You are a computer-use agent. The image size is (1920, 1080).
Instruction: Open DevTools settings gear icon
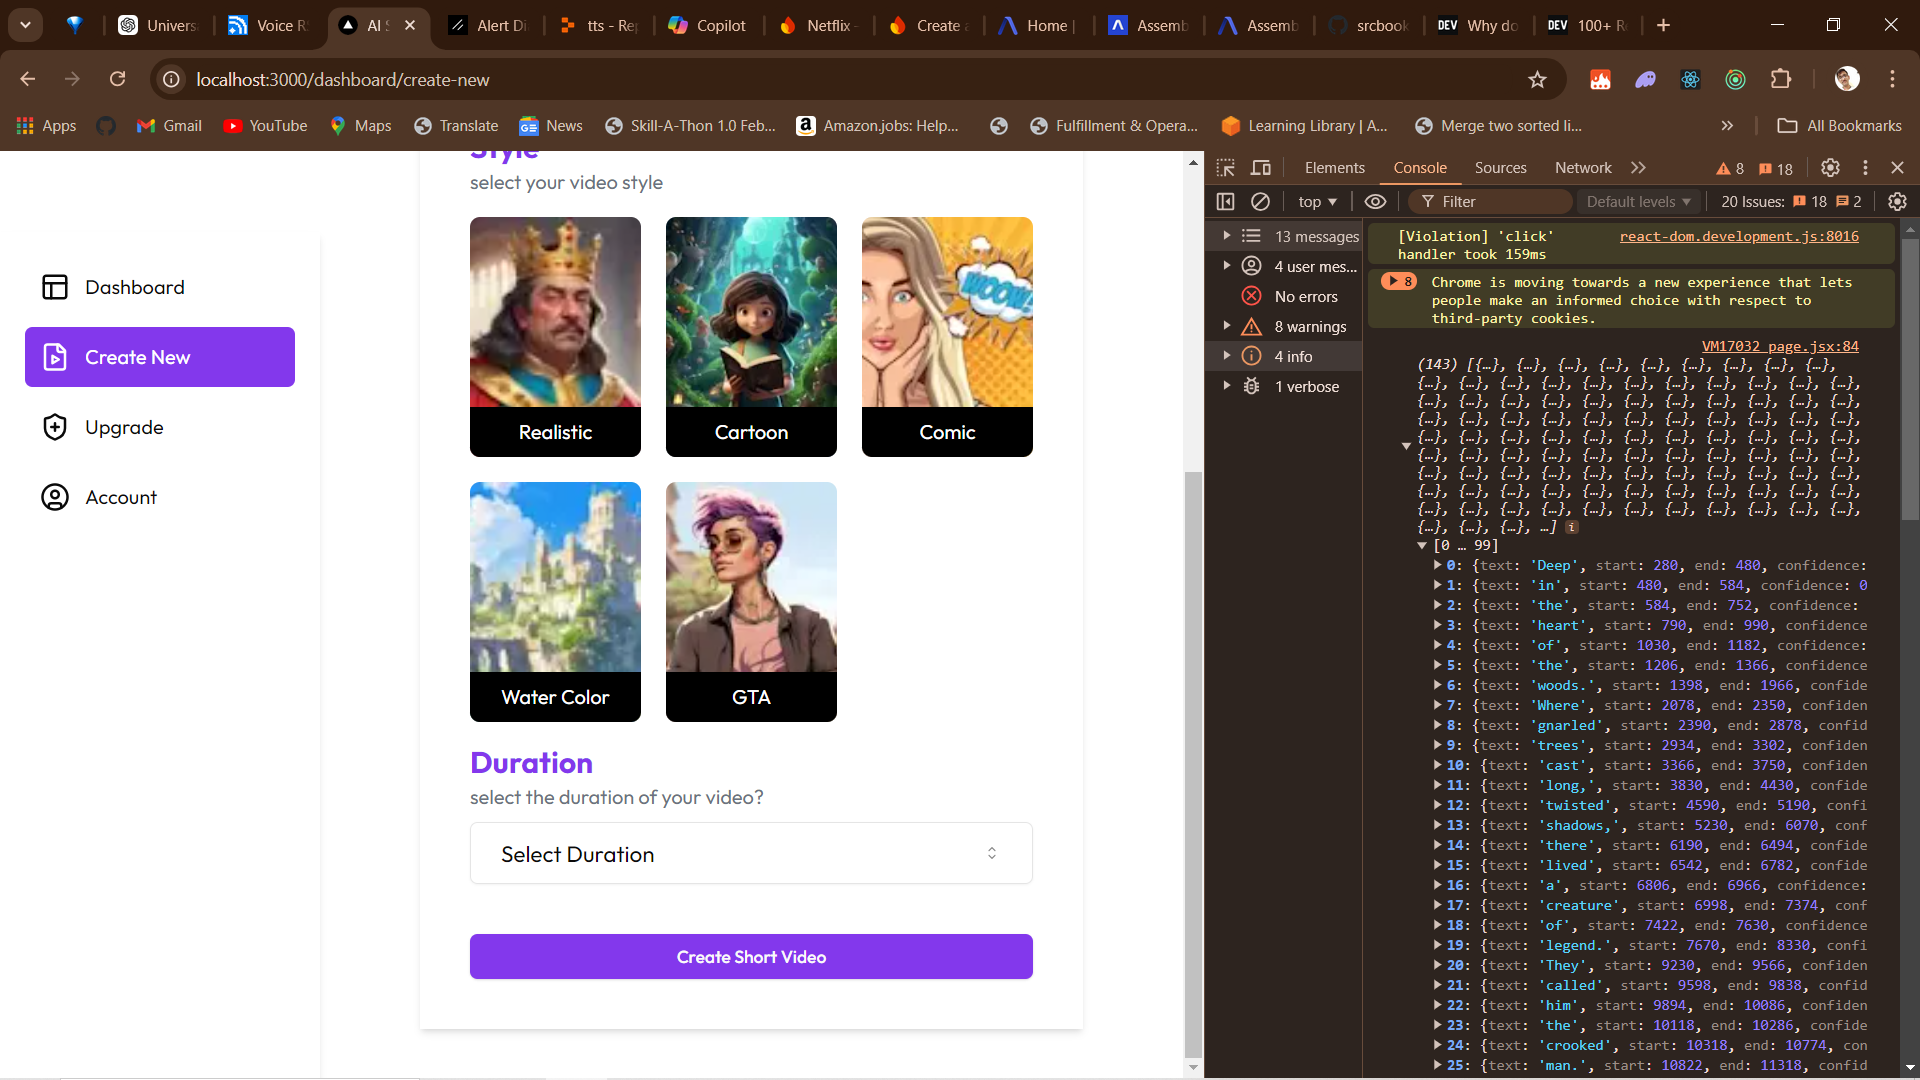(1830, 168)
